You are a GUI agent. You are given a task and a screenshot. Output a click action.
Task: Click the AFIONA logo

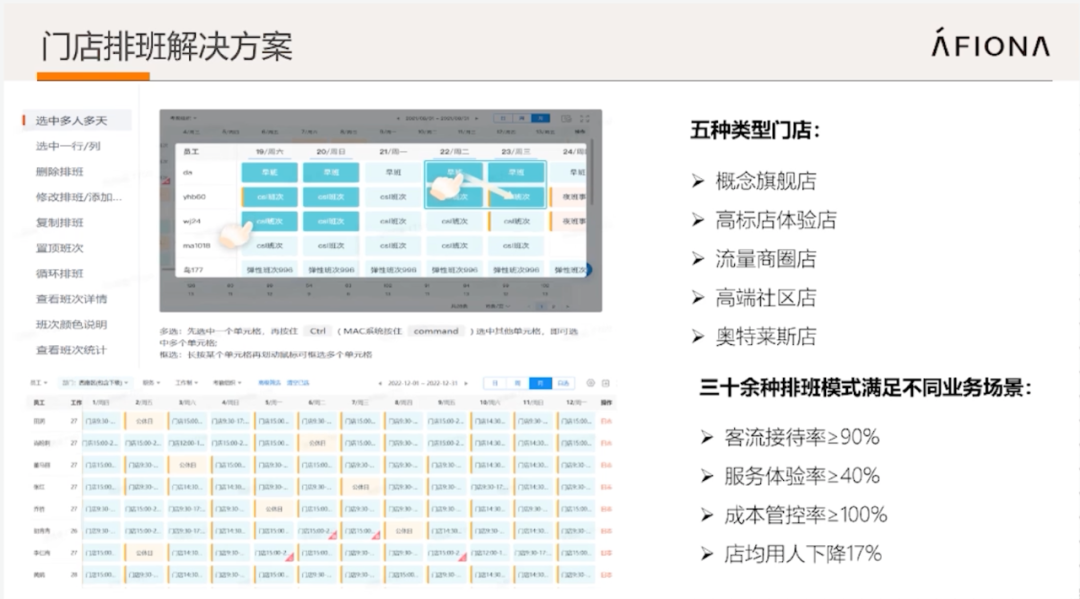(x=991, y=43)
